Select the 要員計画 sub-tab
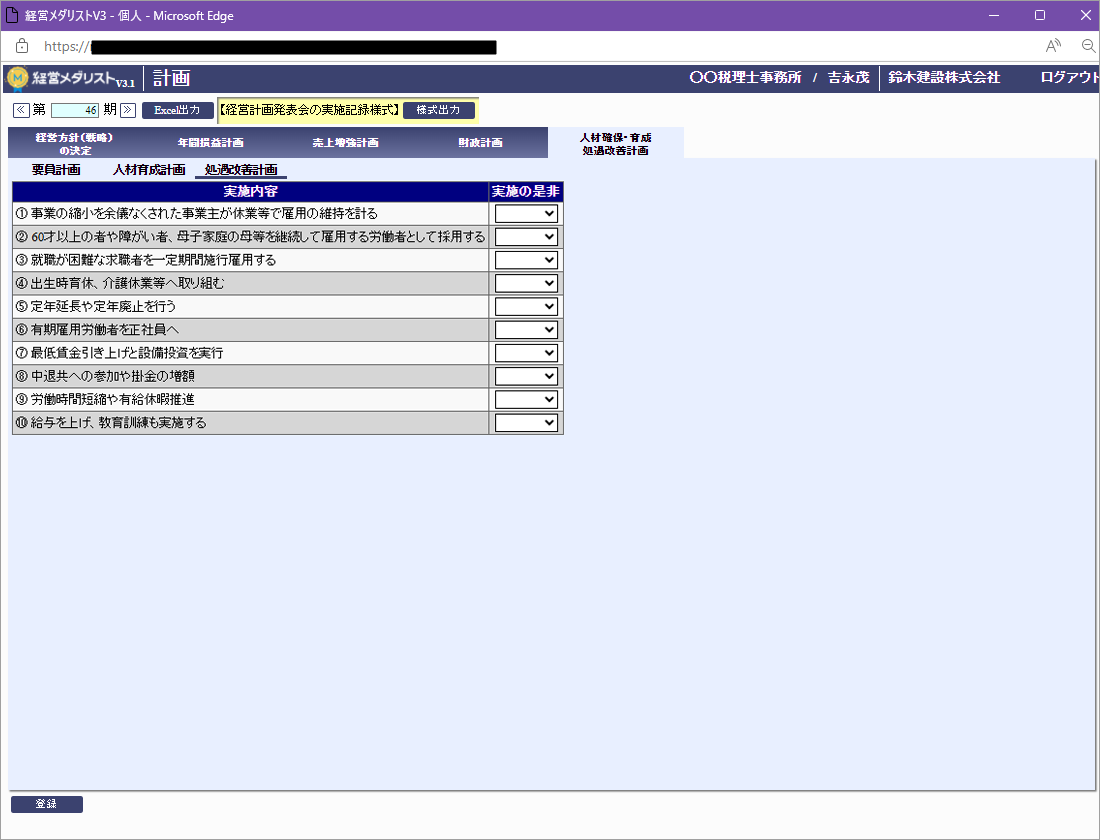This screenshot has height=840, width=1100. [x=56, y=170]
